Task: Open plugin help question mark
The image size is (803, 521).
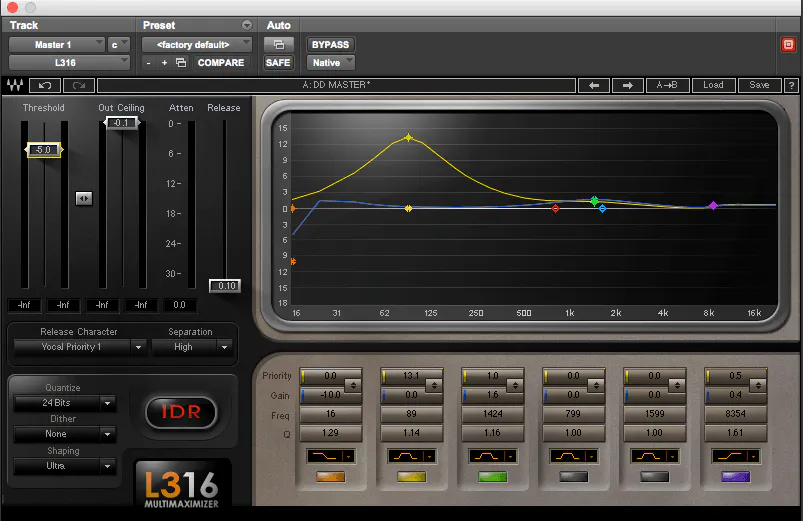Action: coord(791,86)
